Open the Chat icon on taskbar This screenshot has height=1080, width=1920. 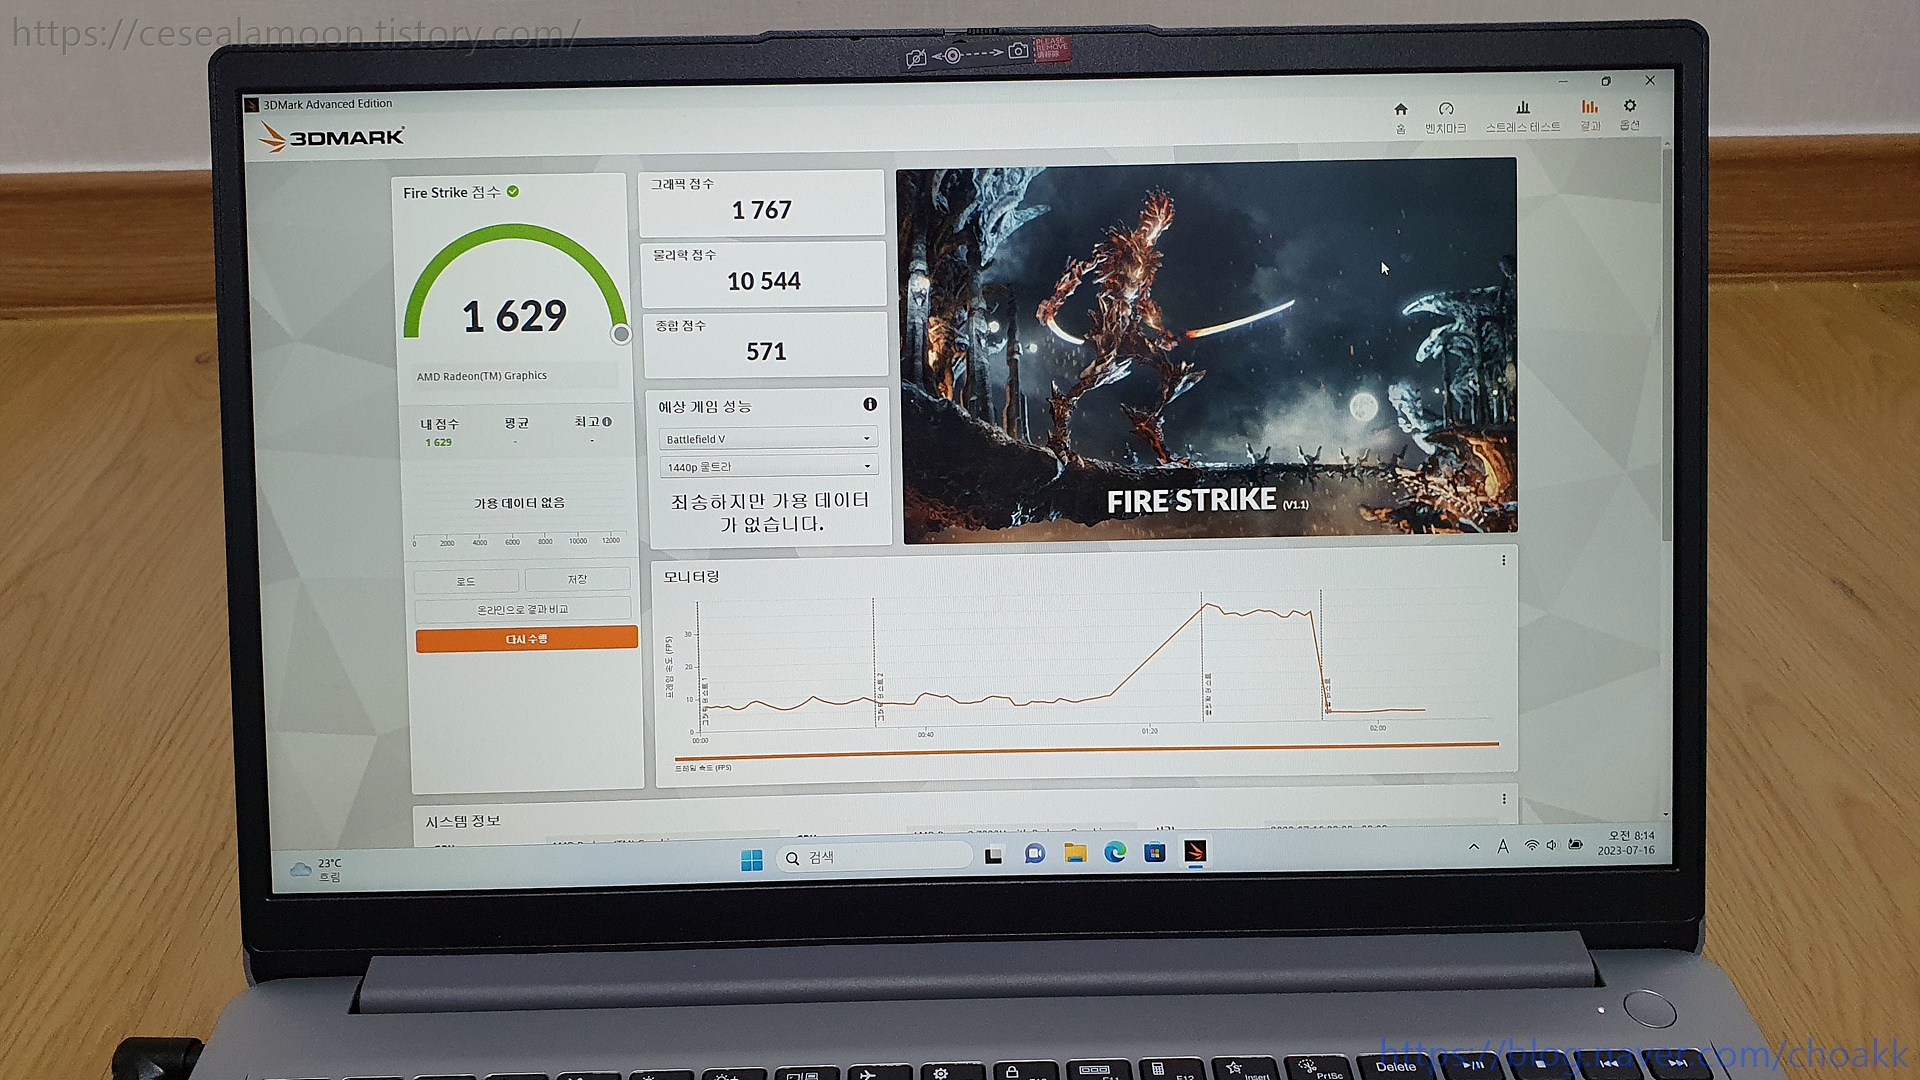[1035, 853]
